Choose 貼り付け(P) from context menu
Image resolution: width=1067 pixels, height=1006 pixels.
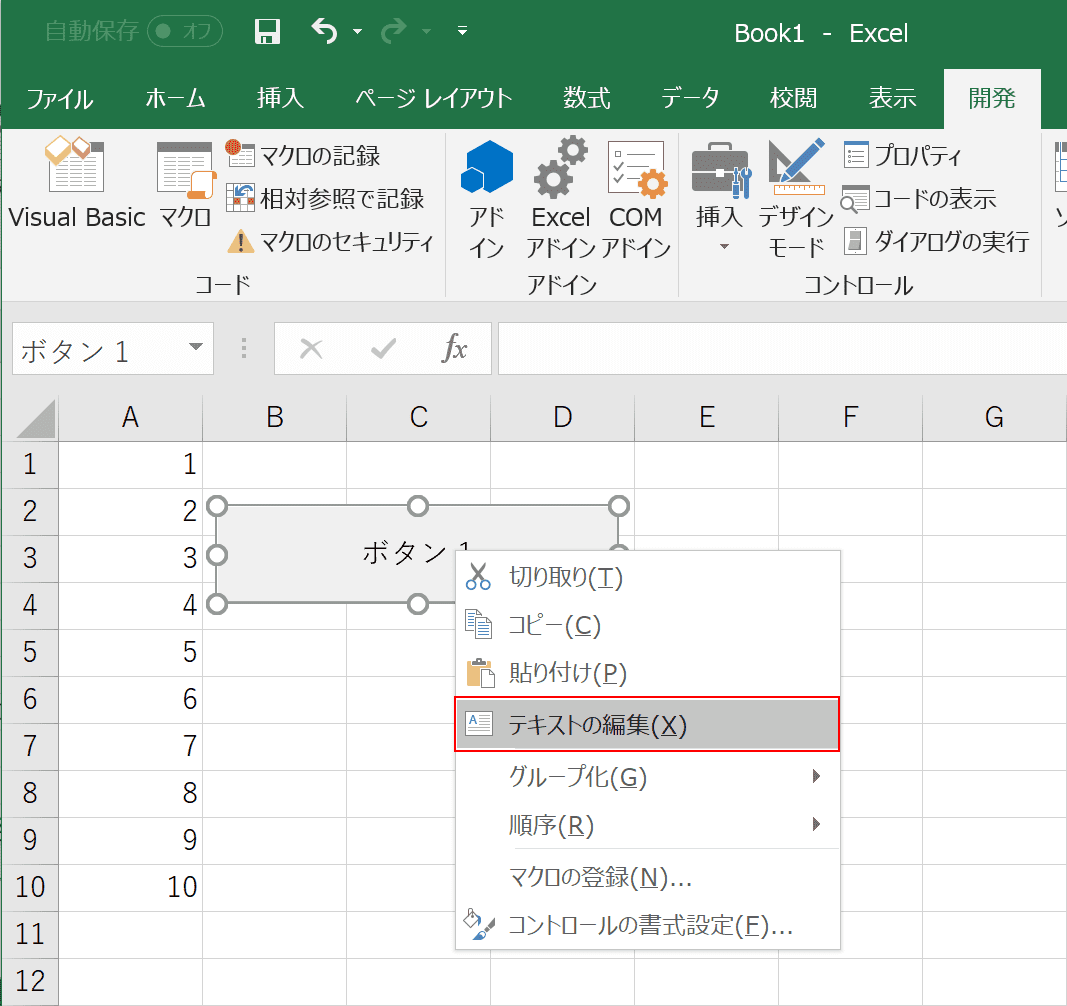click(x=647, y=672)
